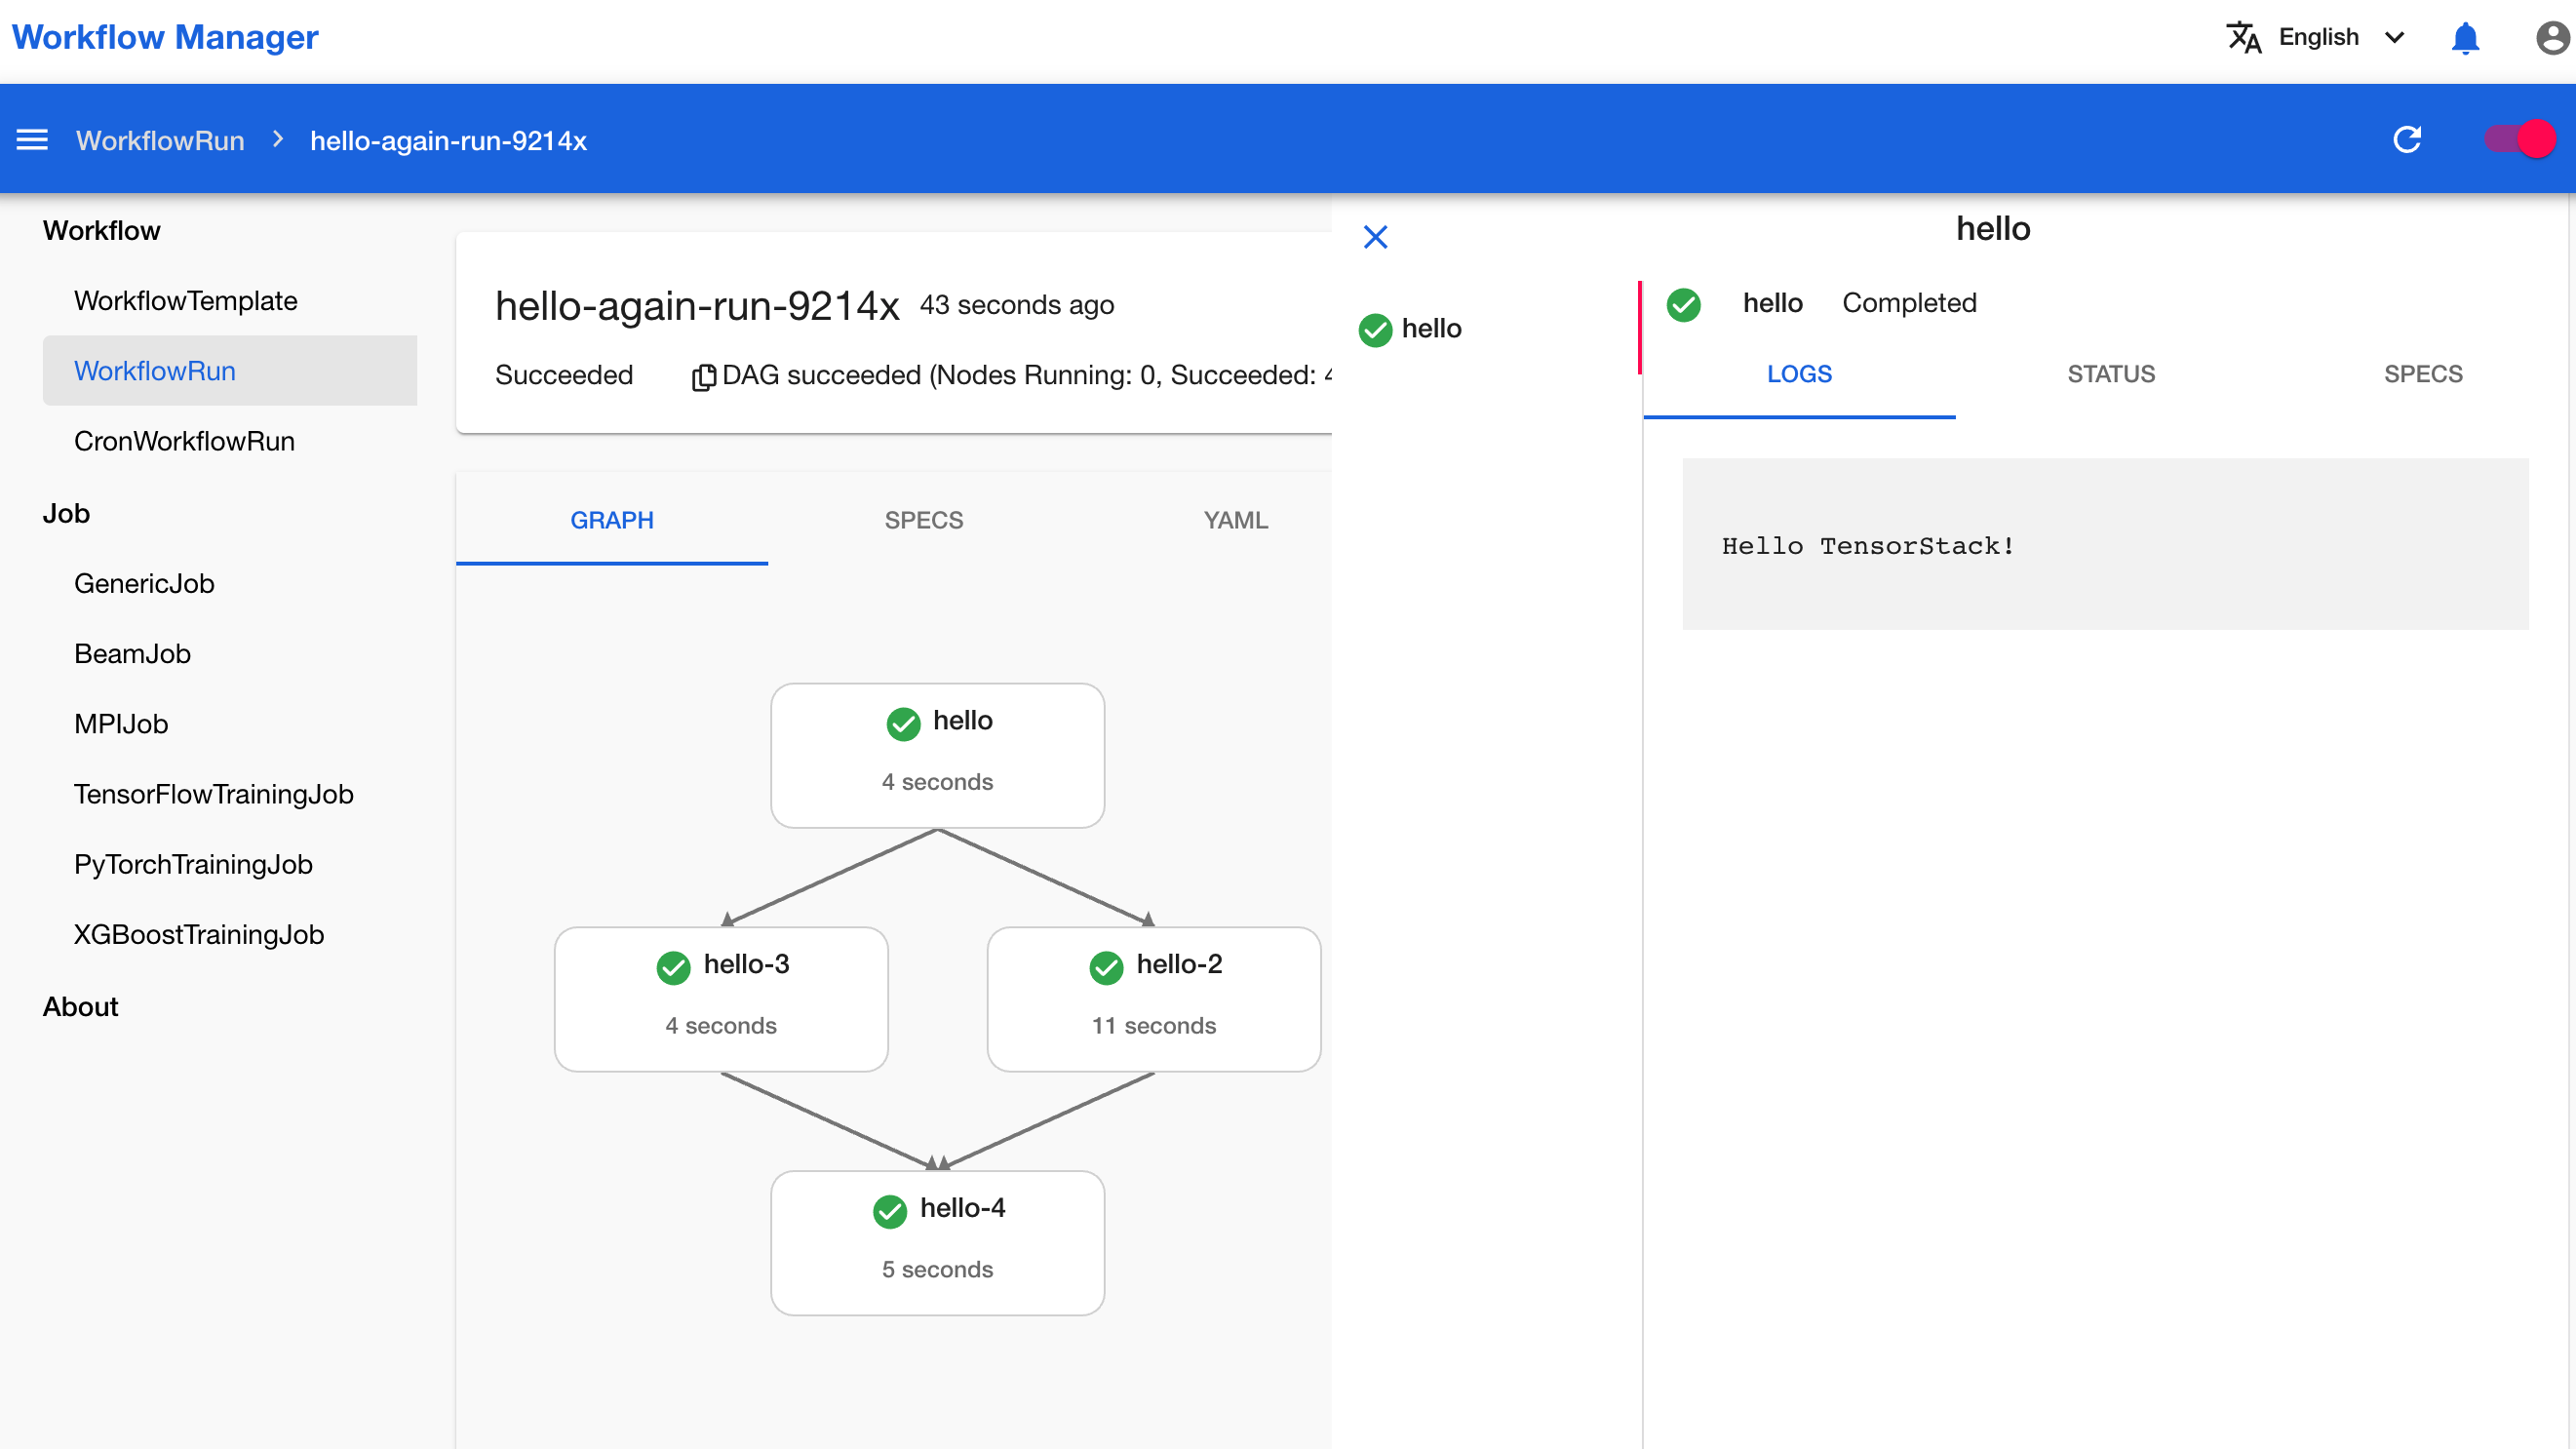The image size is (2576, 1449).
Task: Switch to the STATUS tab
Action: pos(2111,373)
